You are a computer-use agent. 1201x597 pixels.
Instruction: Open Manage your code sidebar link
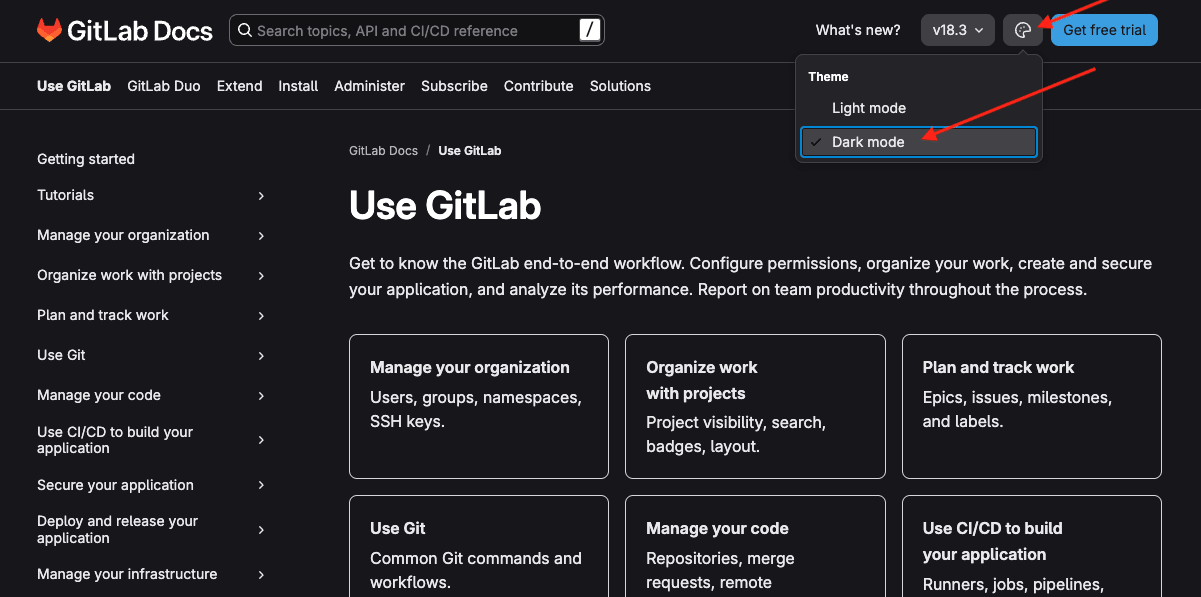coord(99,395)
